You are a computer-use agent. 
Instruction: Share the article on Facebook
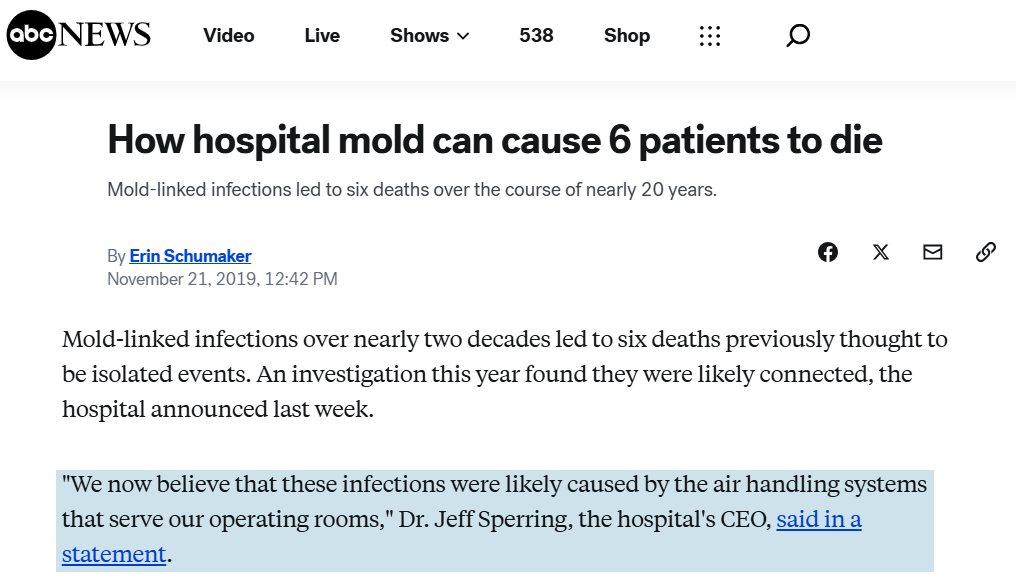[x=827, y=252]
